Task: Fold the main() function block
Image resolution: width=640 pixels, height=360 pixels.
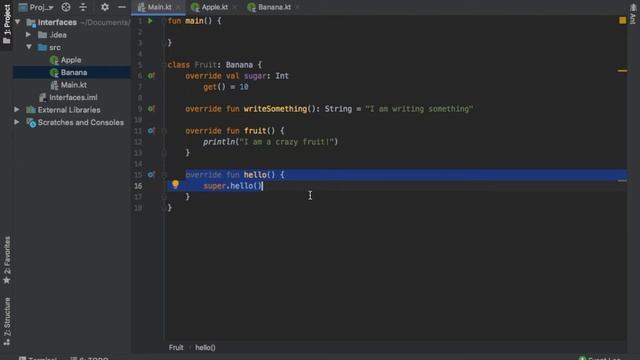Action: (164, 21)
